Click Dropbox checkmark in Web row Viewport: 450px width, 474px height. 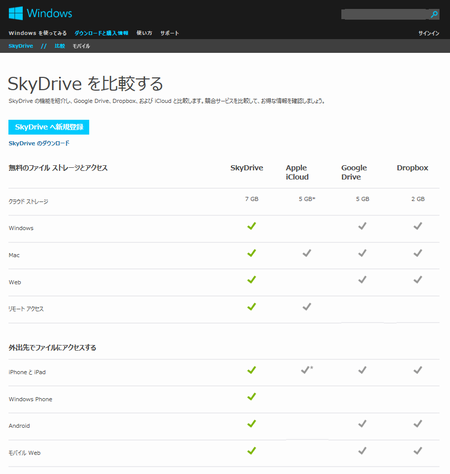(418, 280)
